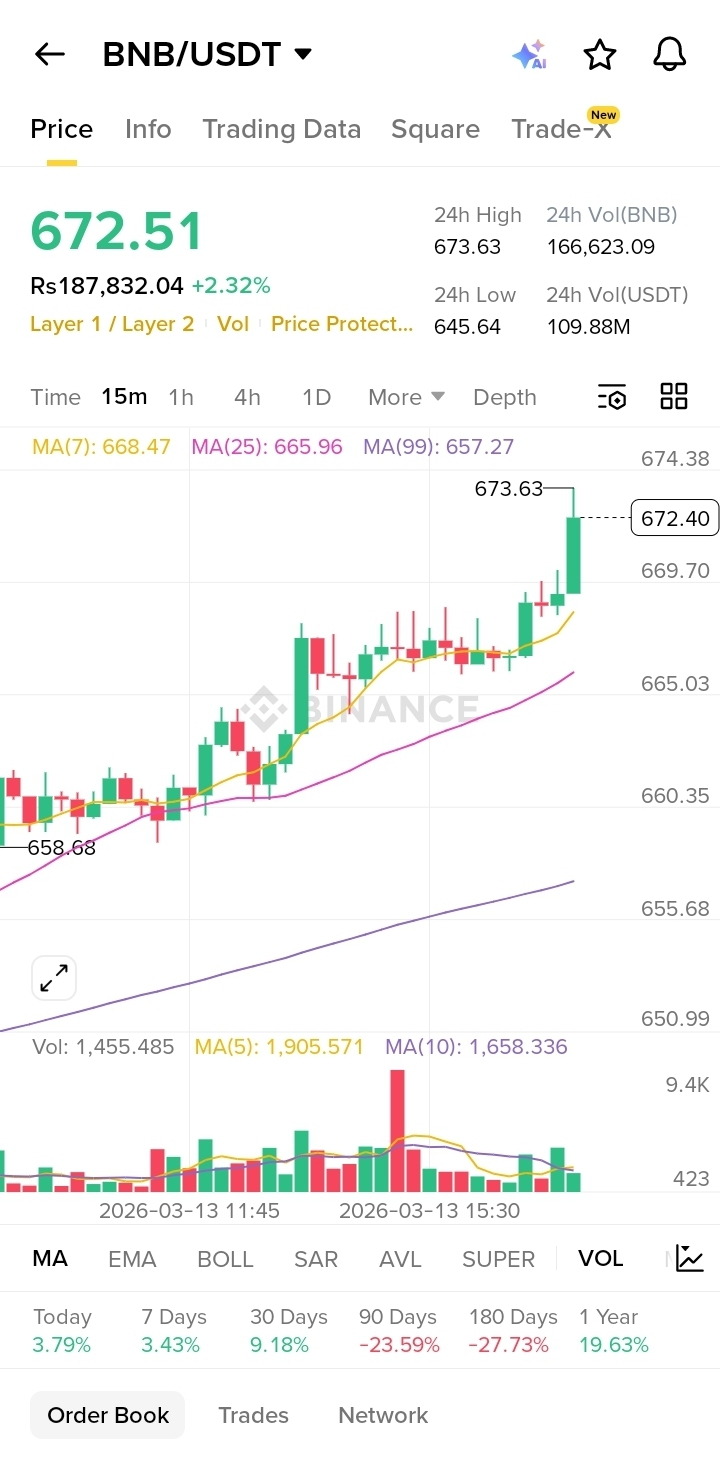Open chart settings icon beside Depth
The height and width of the screenshot is (1469, 720).
(612, 397)
